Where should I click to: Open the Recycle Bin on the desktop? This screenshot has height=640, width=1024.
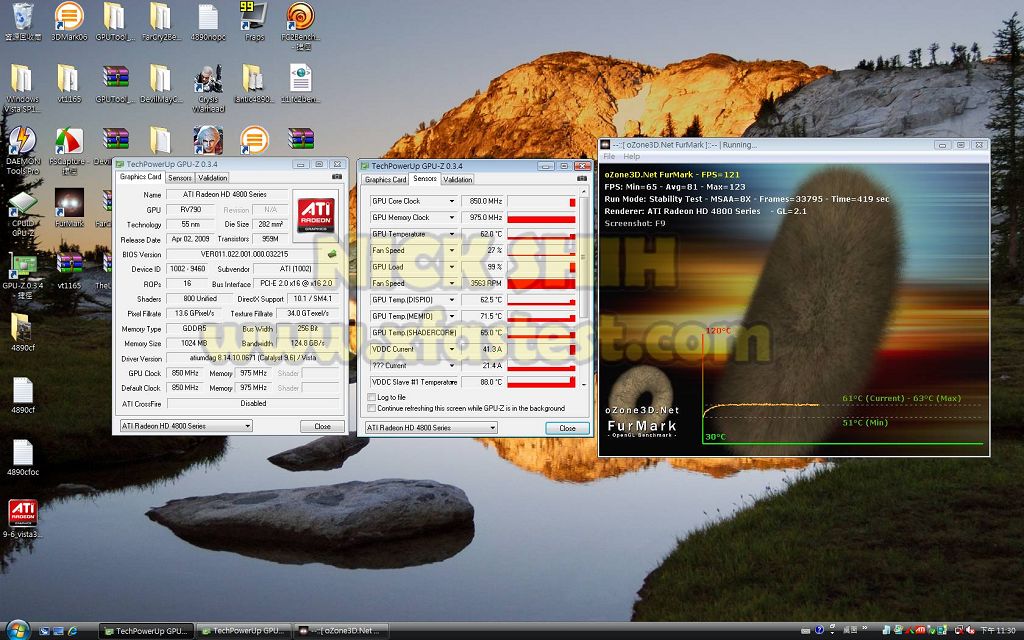click(x=21, y=17)
